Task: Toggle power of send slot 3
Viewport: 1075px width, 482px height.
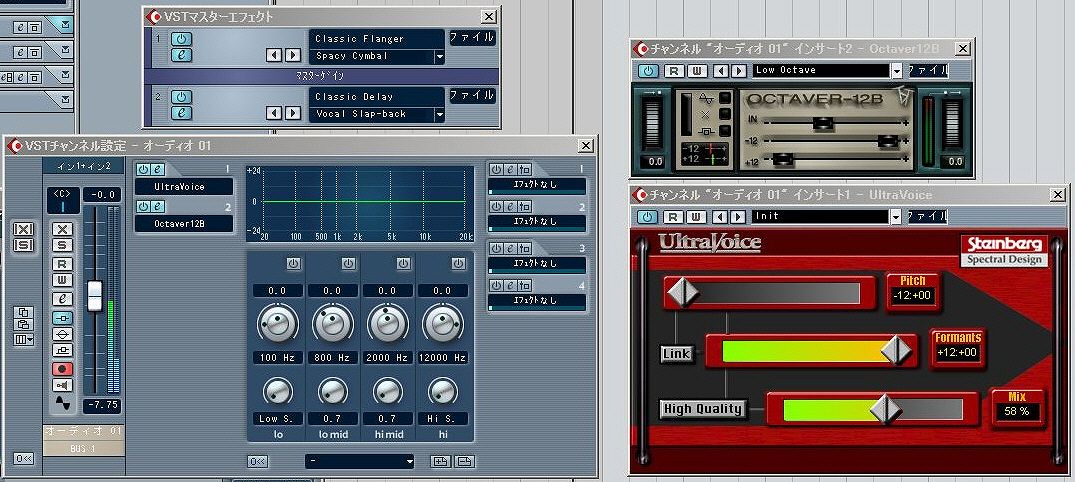Action: (x=495, y=248)
